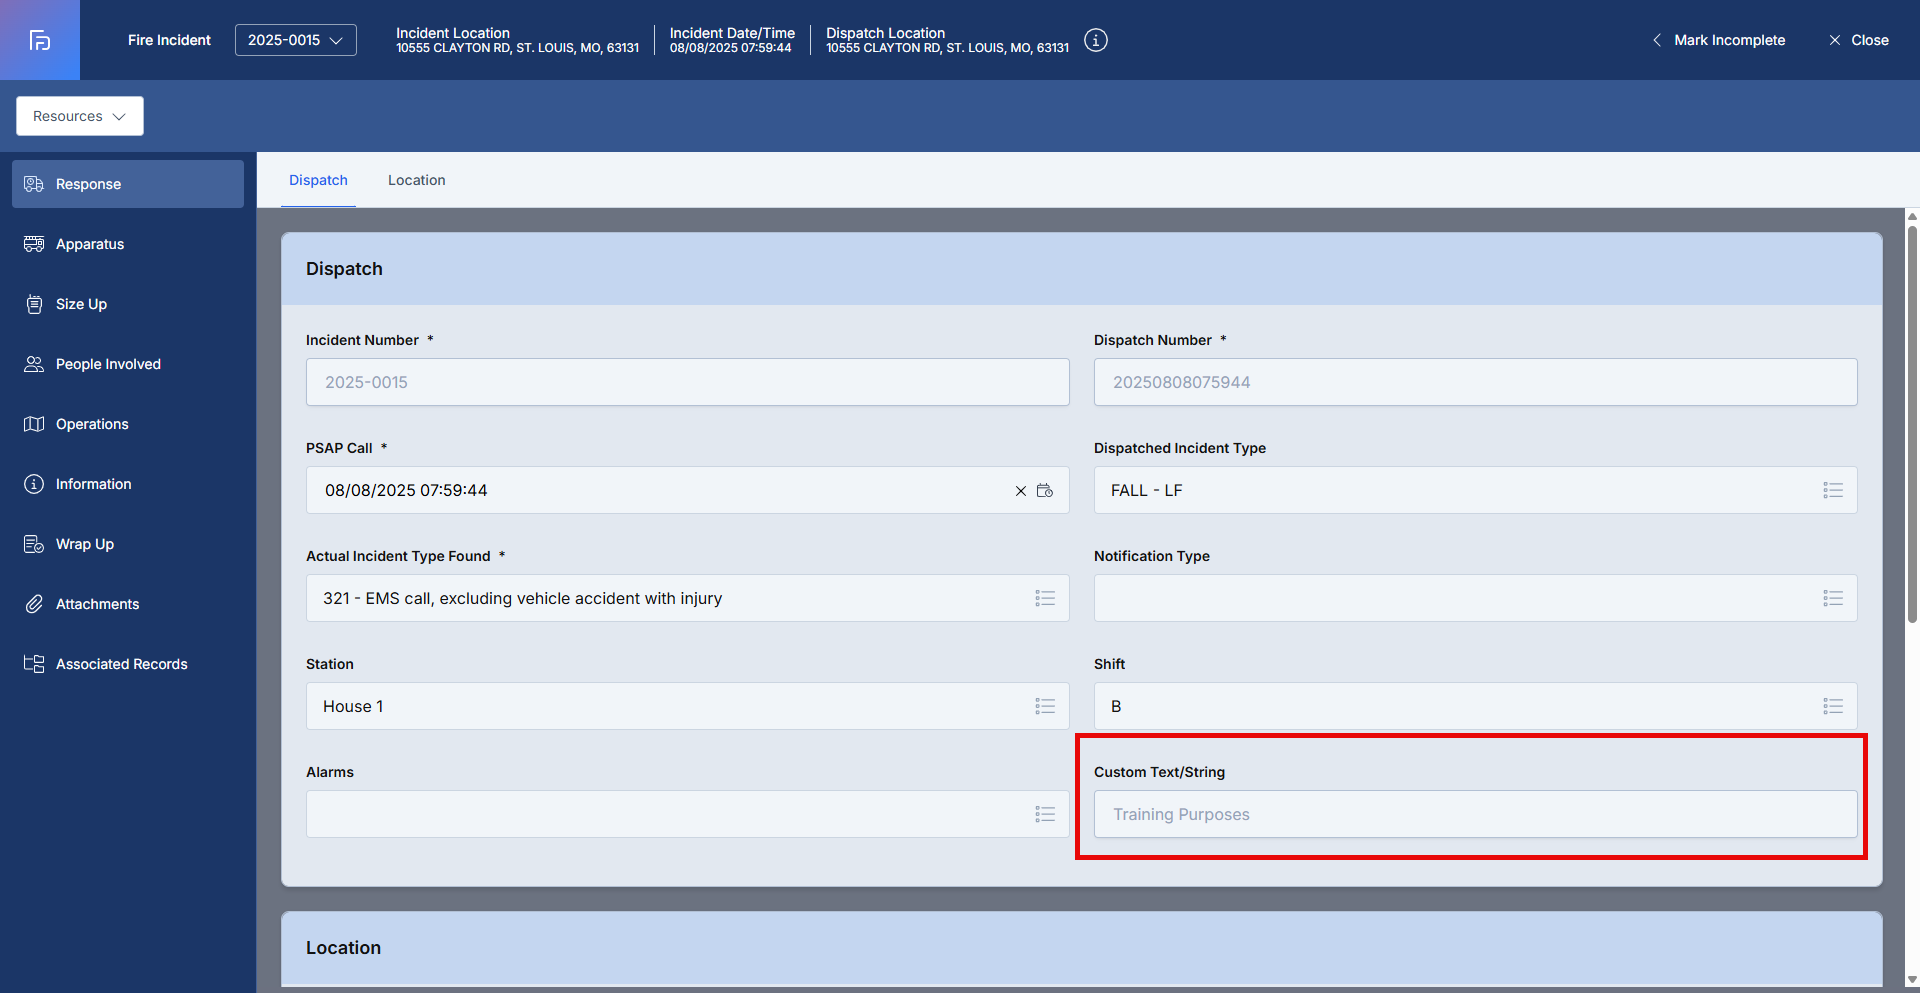Image resolution: width=1920 pixels, height=993 pixels.
Task: Open the Response section
Action: pyautogui.click(x=128, y=184)
